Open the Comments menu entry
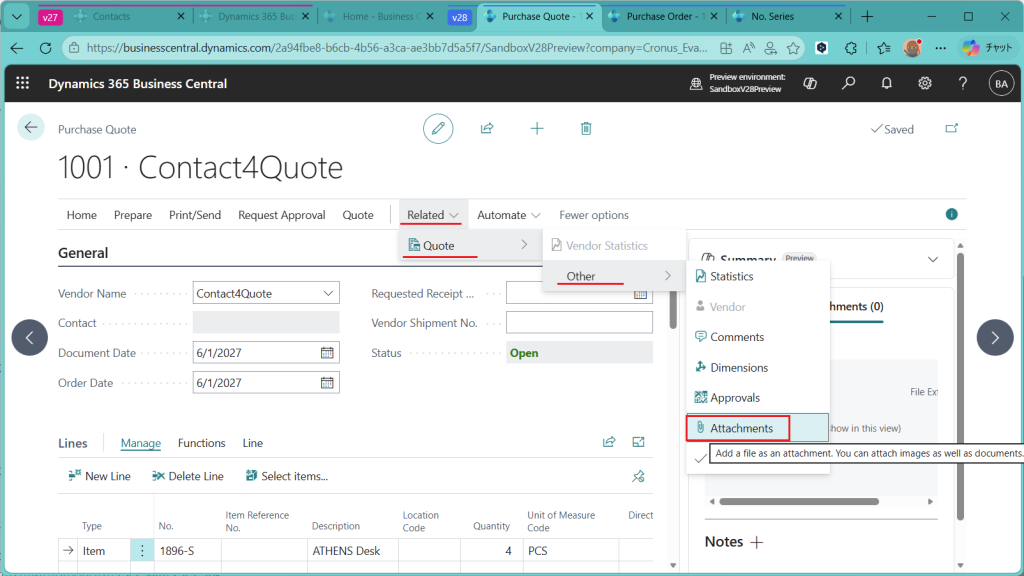The image size is (1024, 576). 737,337
